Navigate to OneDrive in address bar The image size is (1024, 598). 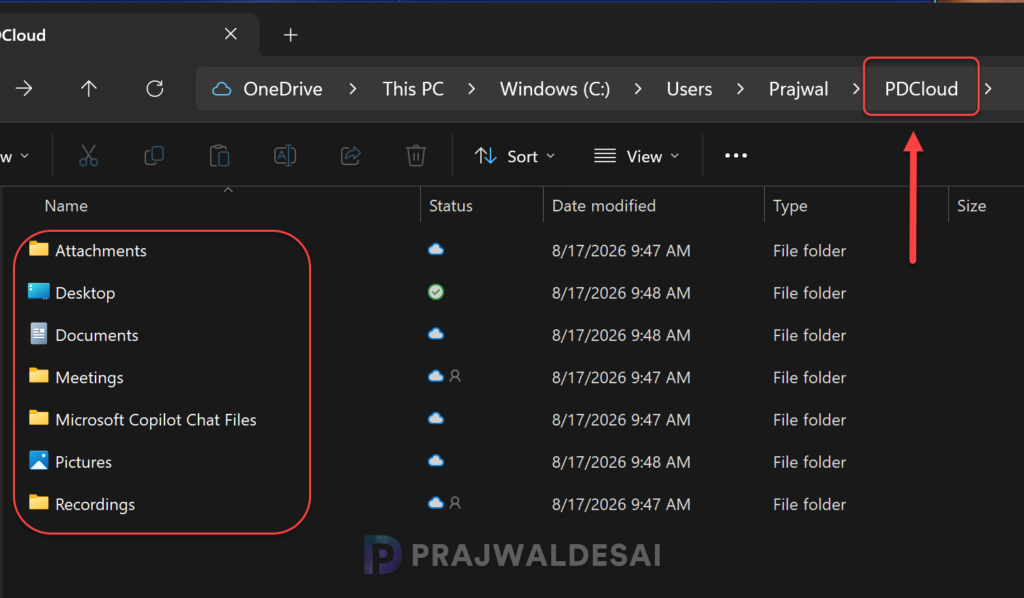[283, 89]
